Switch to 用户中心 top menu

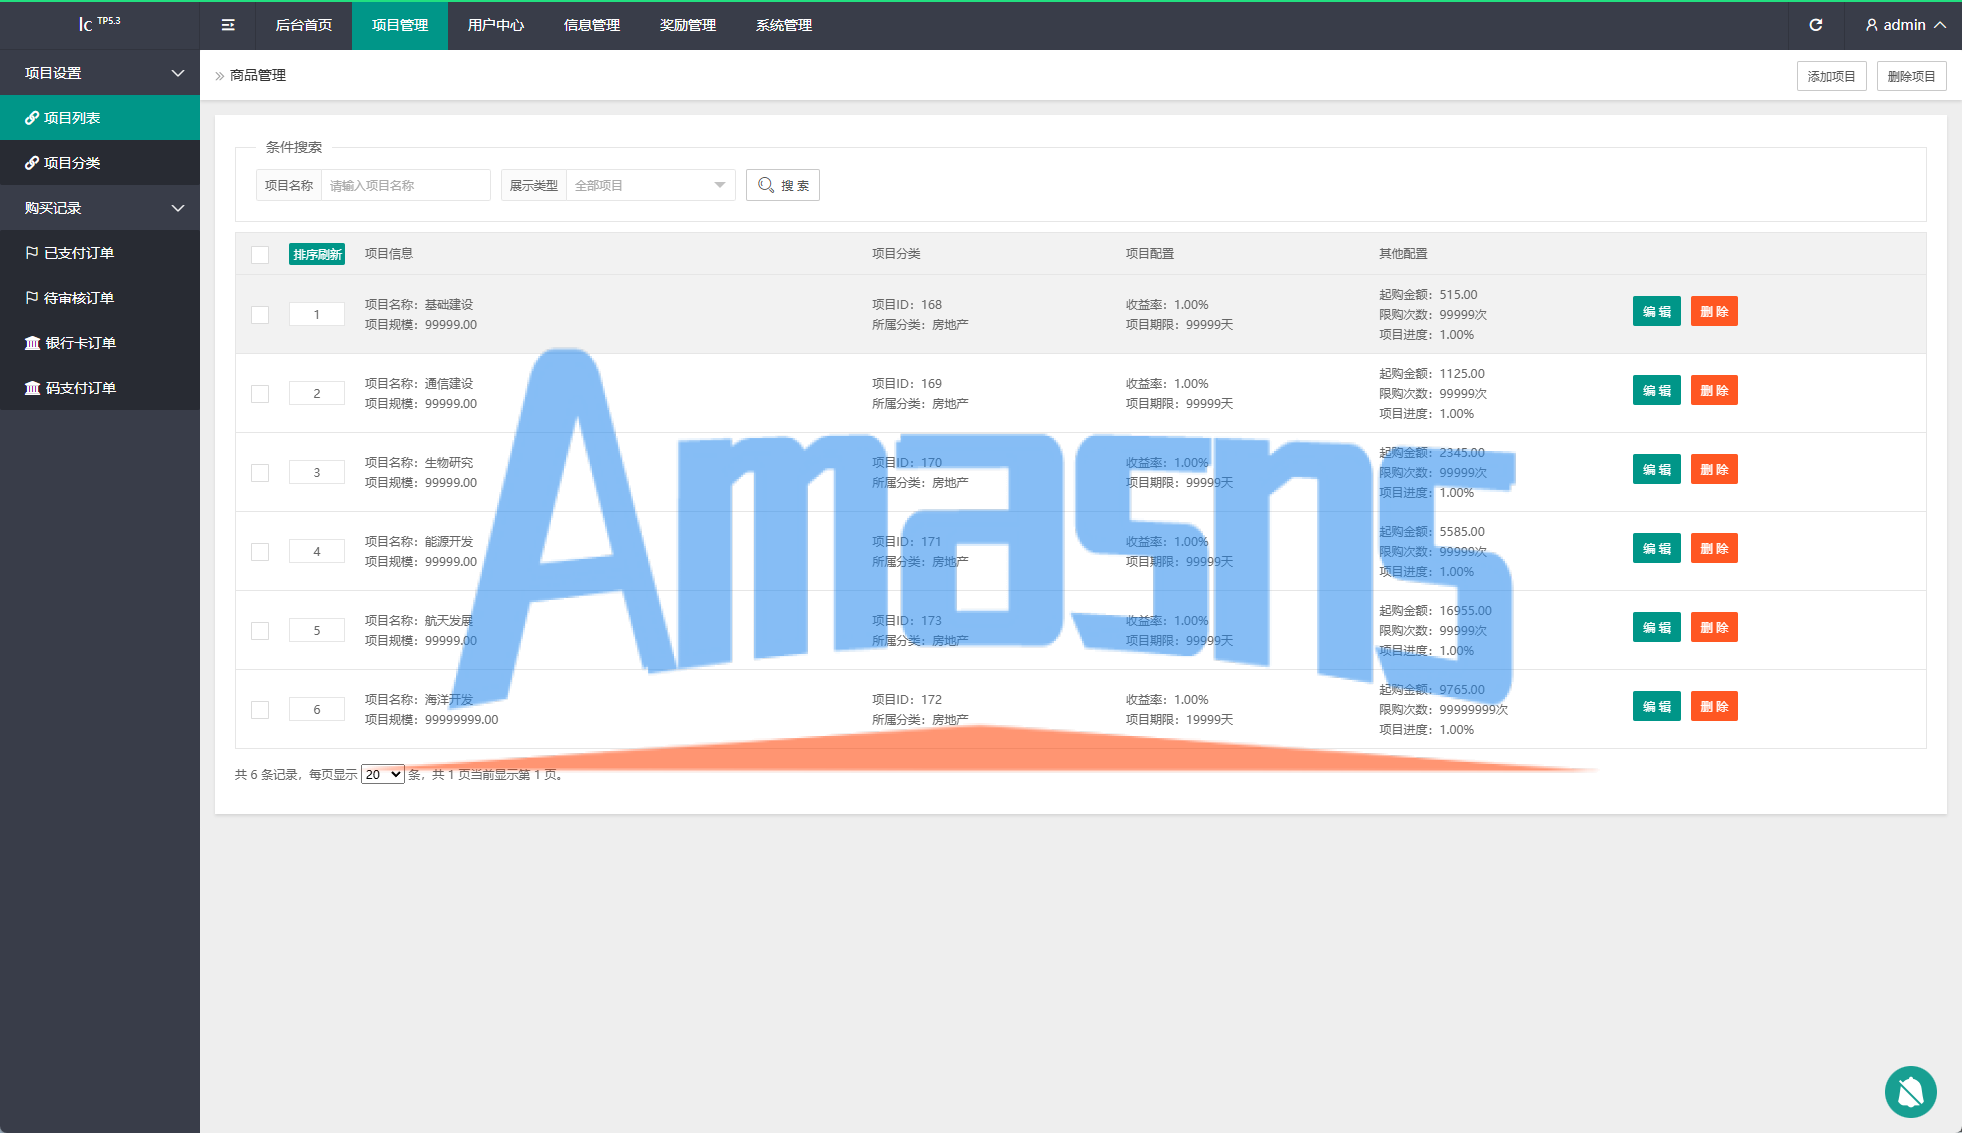point(496,25)
